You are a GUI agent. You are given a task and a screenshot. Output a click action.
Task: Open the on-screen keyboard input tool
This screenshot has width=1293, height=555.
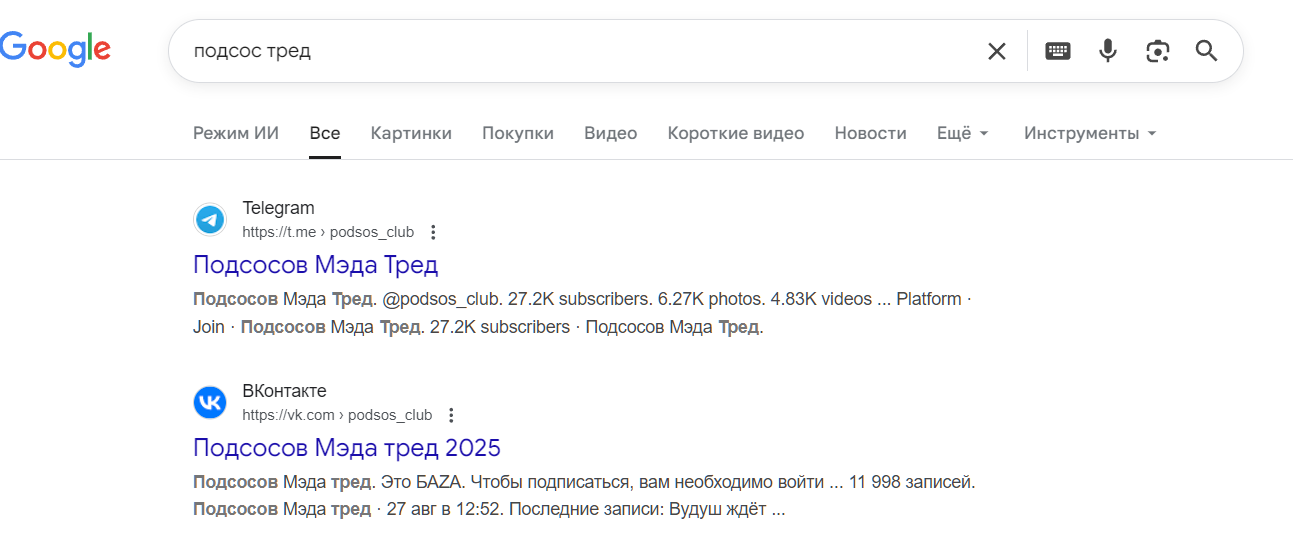(1058, 51)
